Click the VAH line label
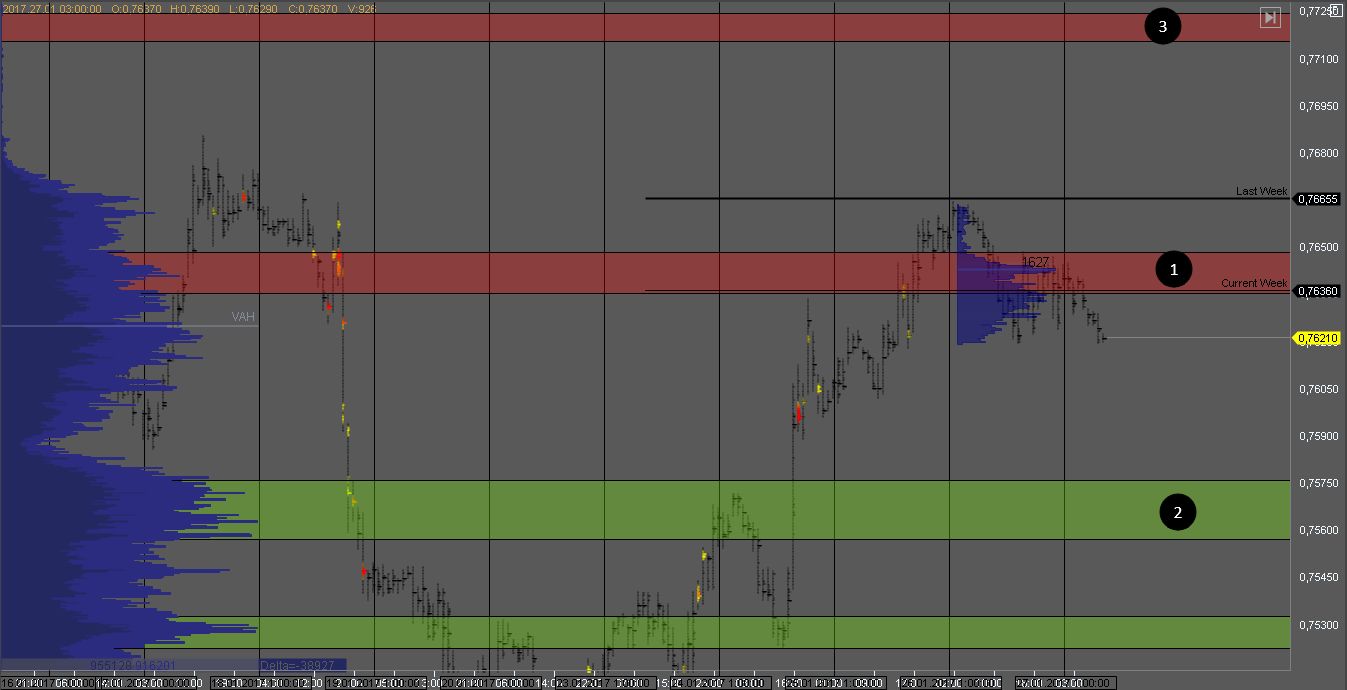 pyautogui.click(x=243, y=317)
